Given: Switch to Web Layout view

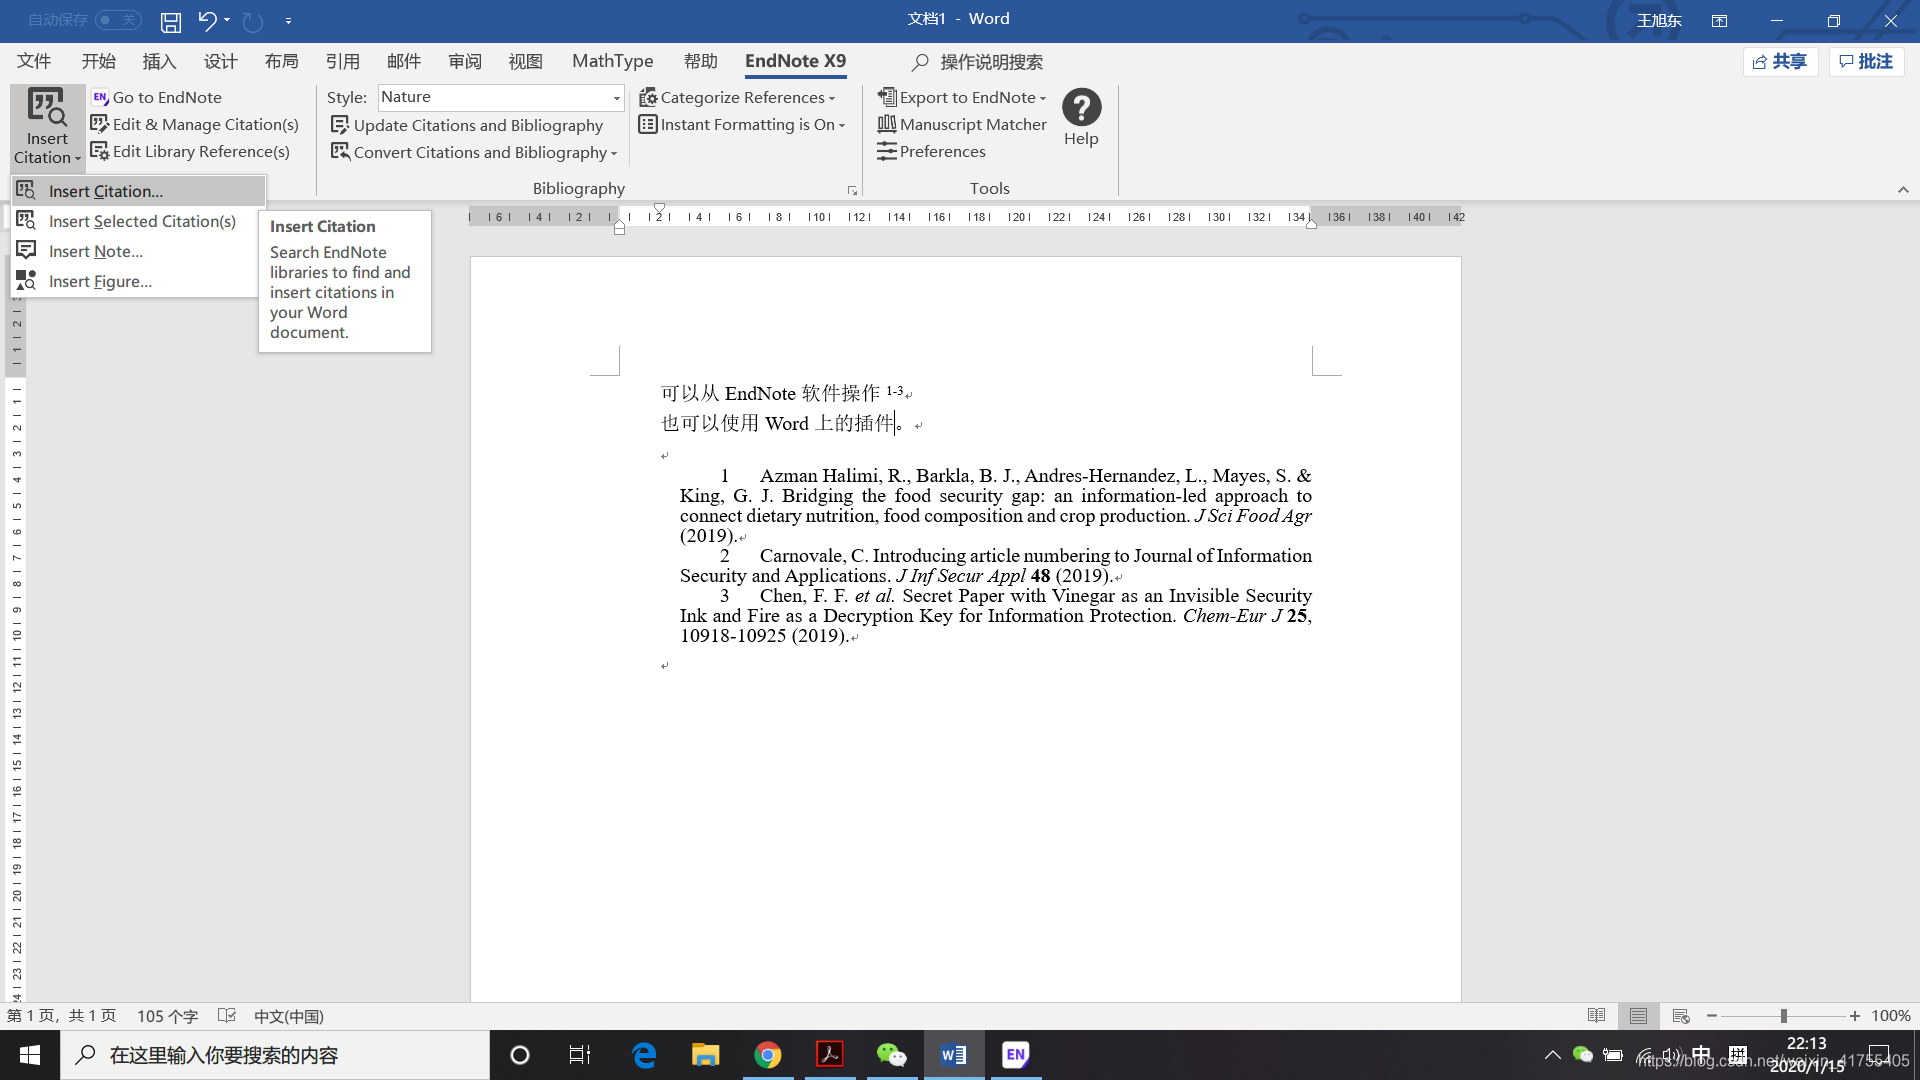Looking at the screenshot, I should coord(1680,1016).
